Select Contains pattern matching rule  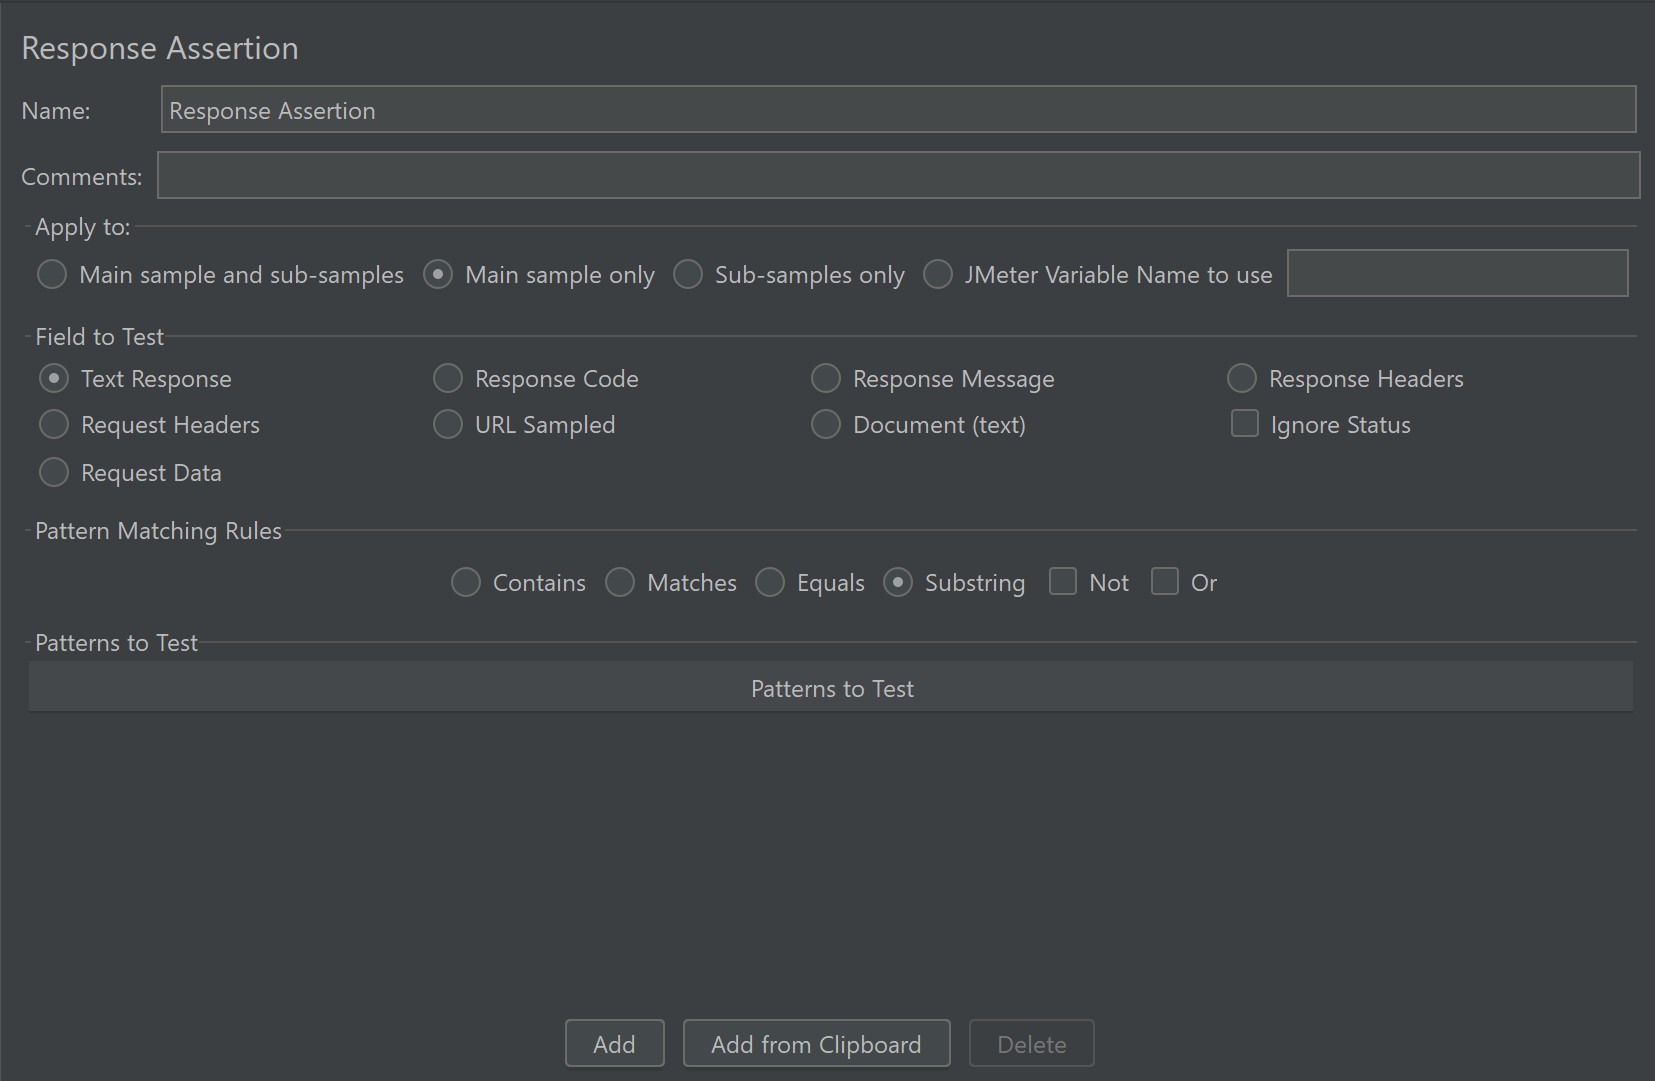pyautogui.click(x=466, y=582)
